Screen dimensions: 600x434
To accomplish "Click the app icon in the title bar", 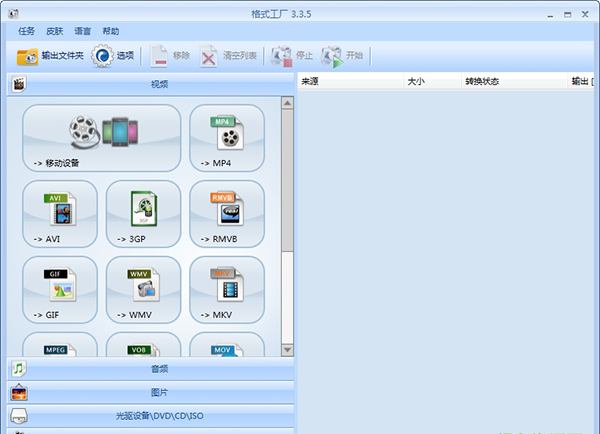I will click(13, 14).
